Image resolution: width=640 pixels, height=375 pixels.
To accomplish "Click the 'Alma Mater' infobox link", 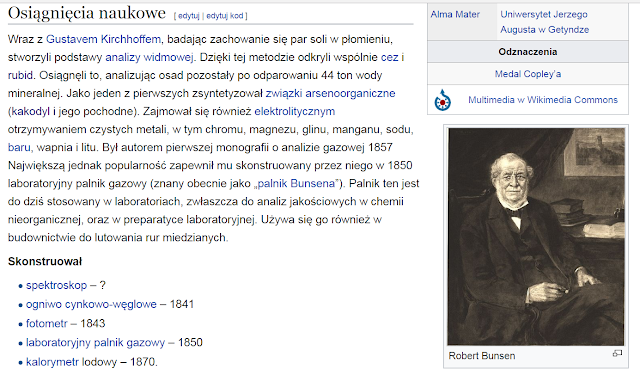I will [x=455, y=14].
